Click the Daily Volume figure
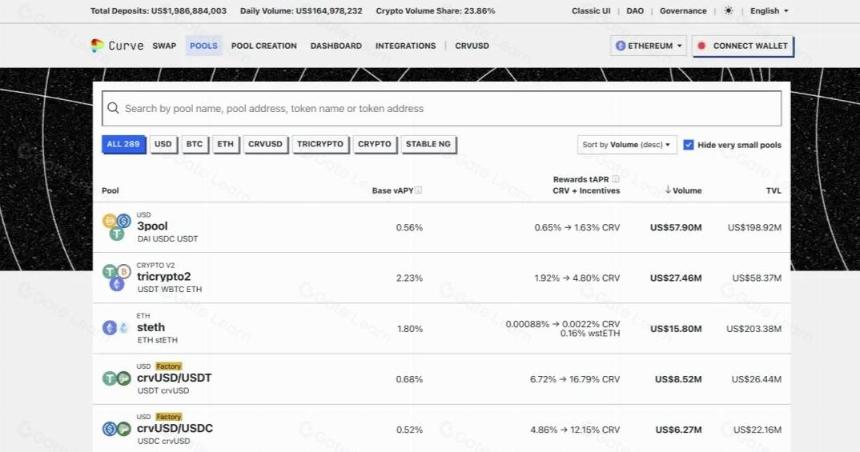The width and height of the screenshot is (860, 452). [301, 10]
